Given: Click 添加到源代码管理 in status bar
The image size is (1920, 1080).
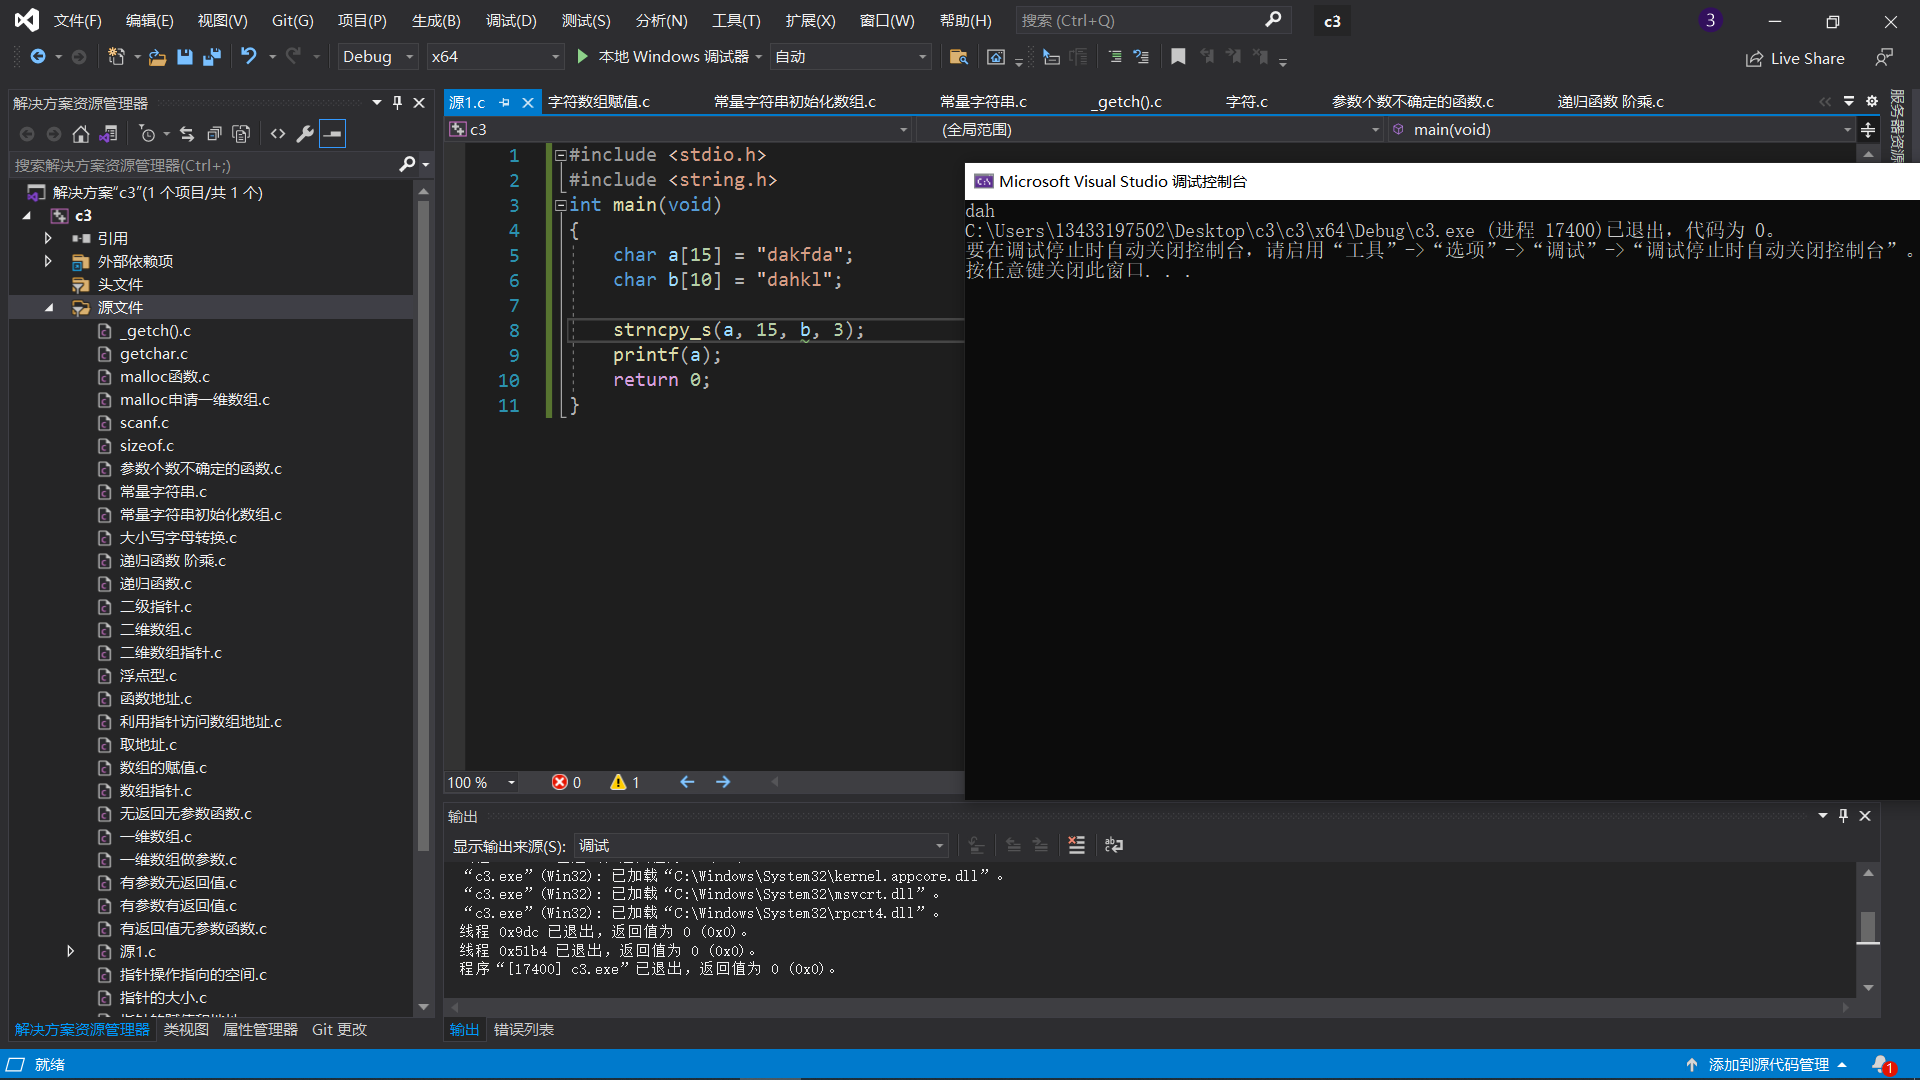Looking at the screenshot, I should [1767, 1065].
